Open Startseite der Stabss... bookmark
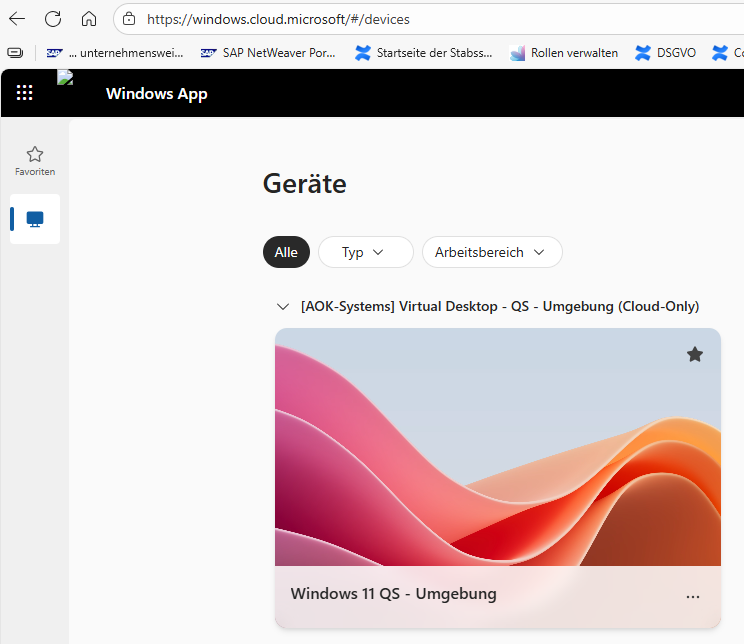The image size is (744, 644). pos(424,53)
